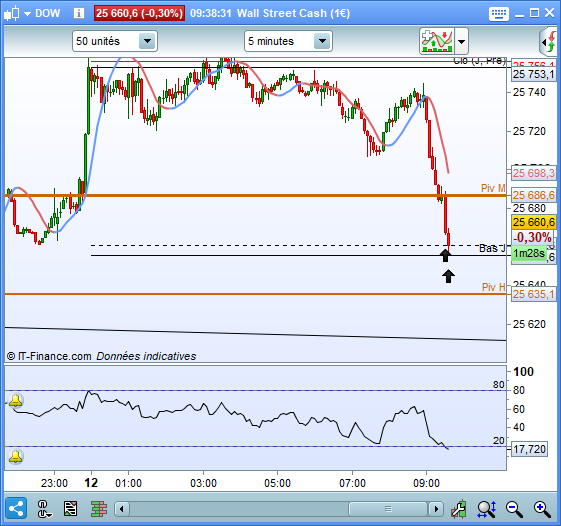Open the on-screen keyboard shortcuts icon
Screen dimensions: 561x526
[x=498, y=14]
